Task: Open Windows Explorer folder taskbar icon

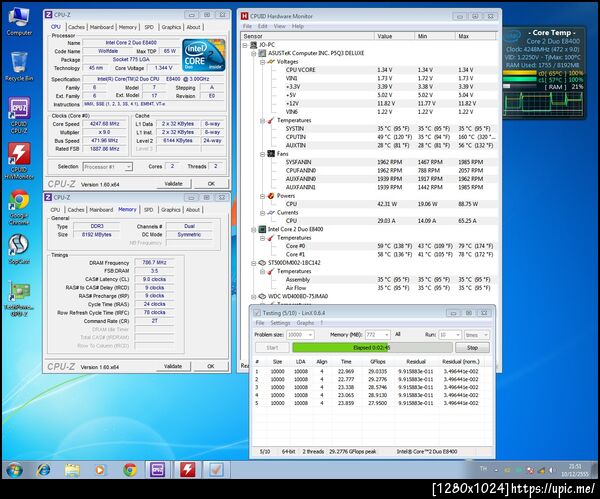Action: tap(72, 470)
